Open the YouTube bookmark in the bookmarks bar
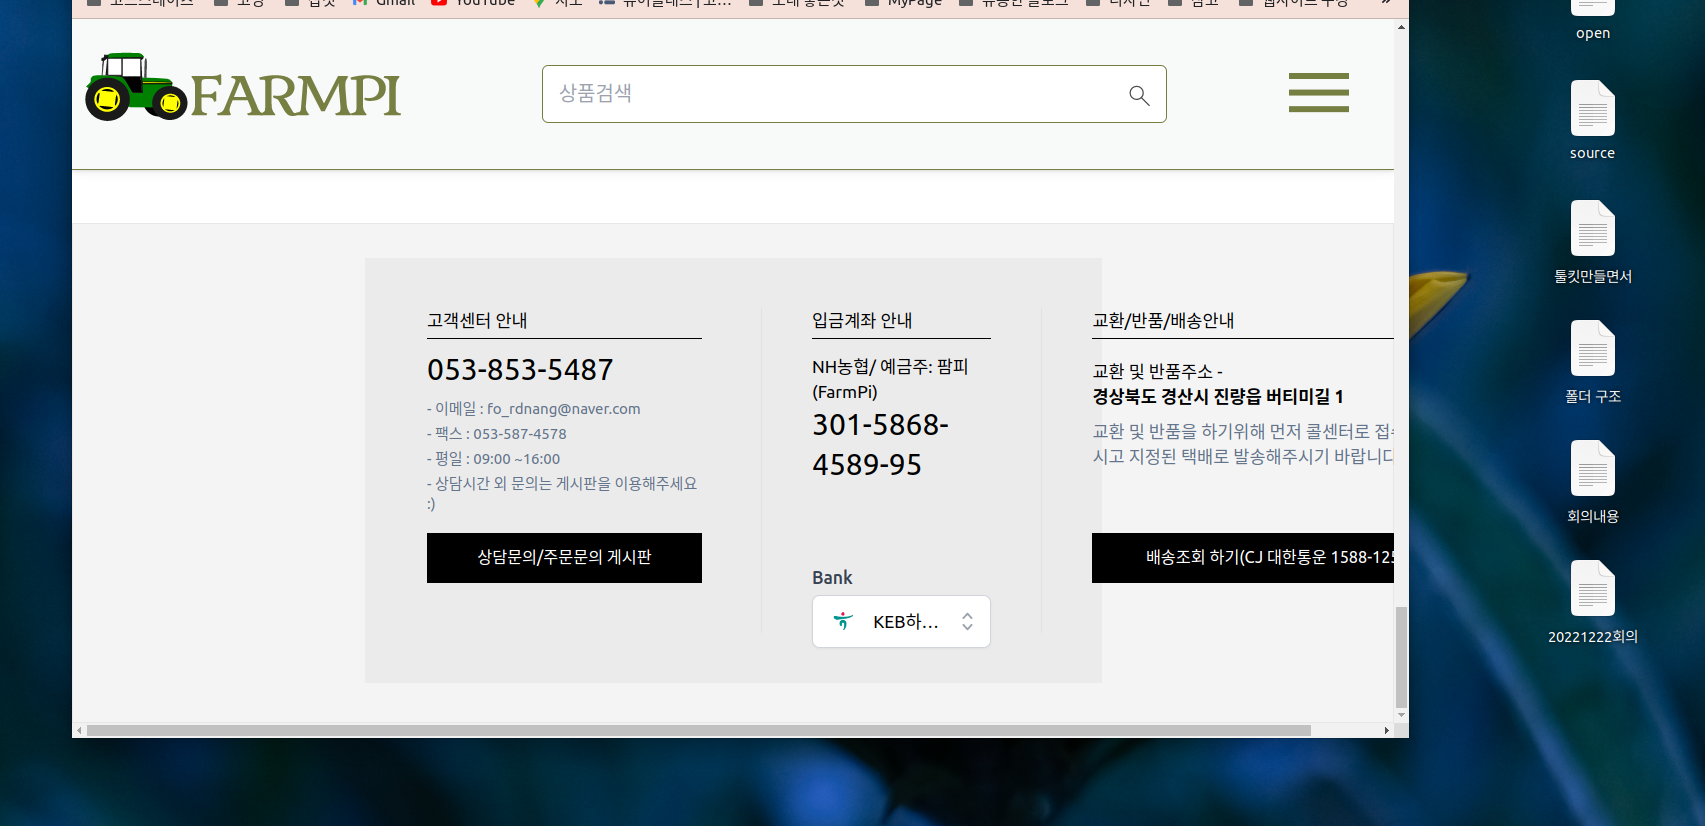This screenshot has width=1705, height=826. (473, 3)
